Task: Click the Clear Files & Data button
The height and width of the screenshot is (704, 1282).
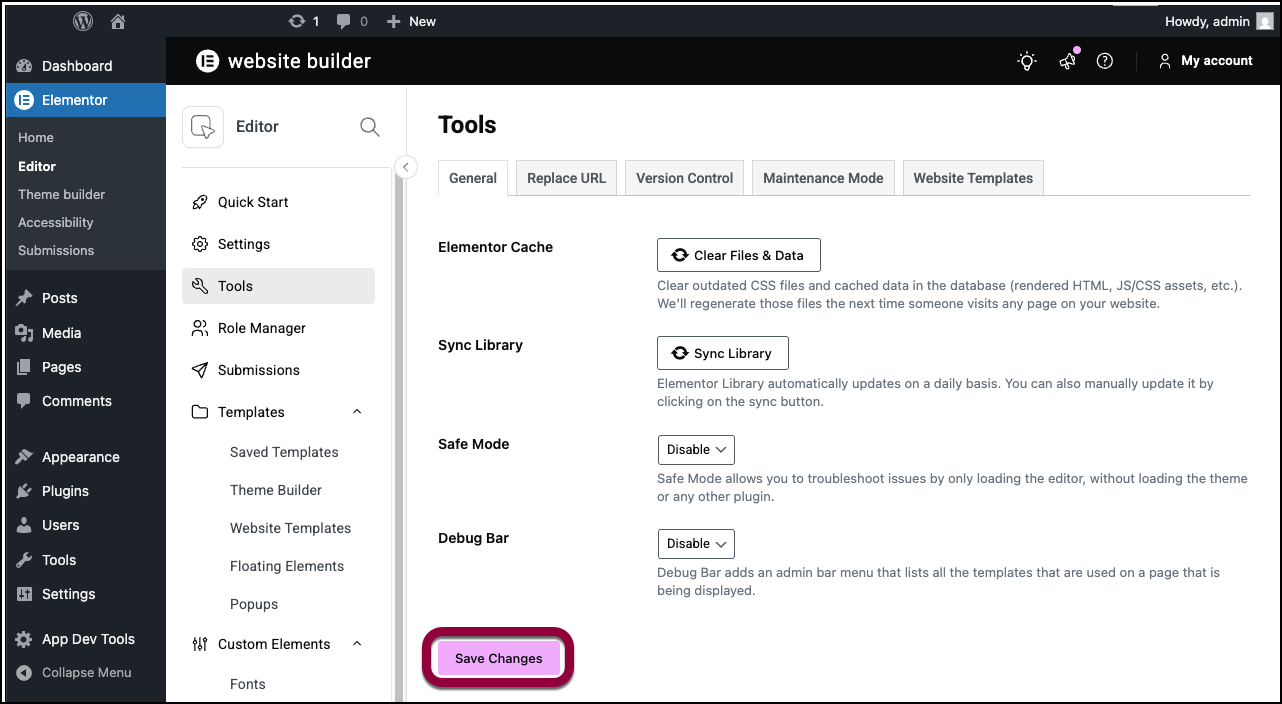Action: 738,255
